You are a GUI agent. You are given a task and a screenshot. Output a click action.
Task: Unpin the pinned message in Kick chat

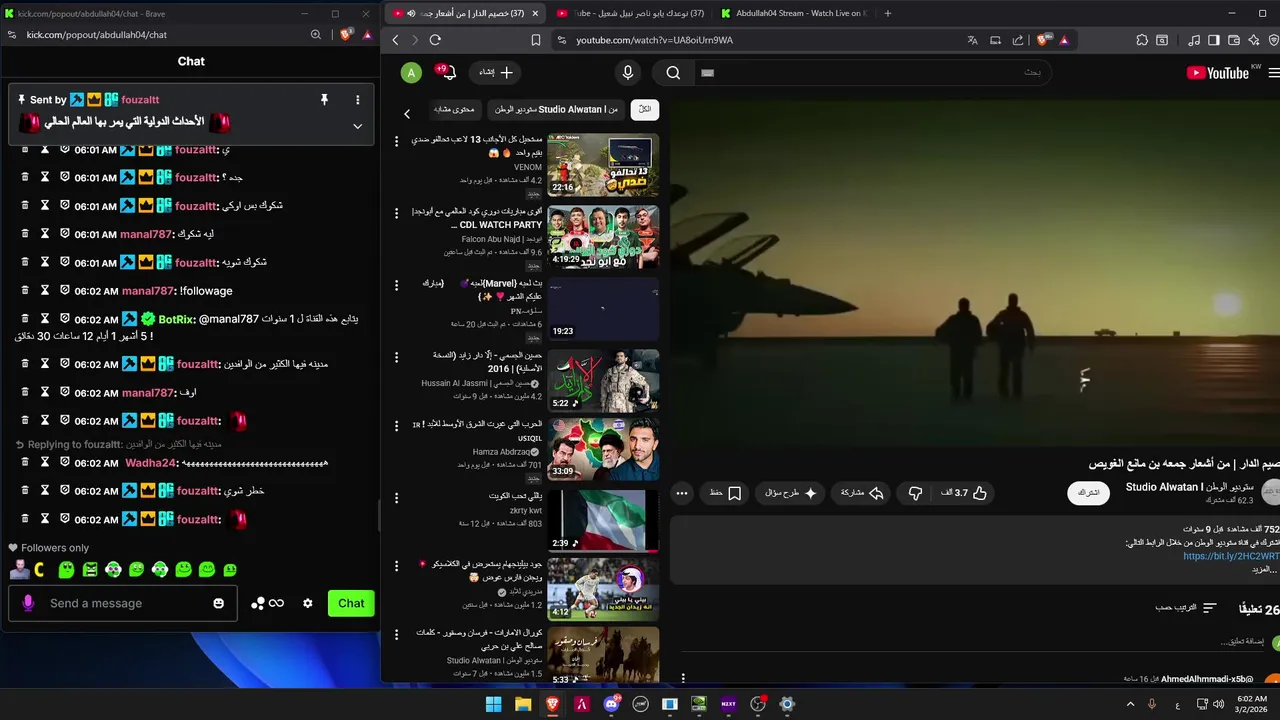point(324,100)
